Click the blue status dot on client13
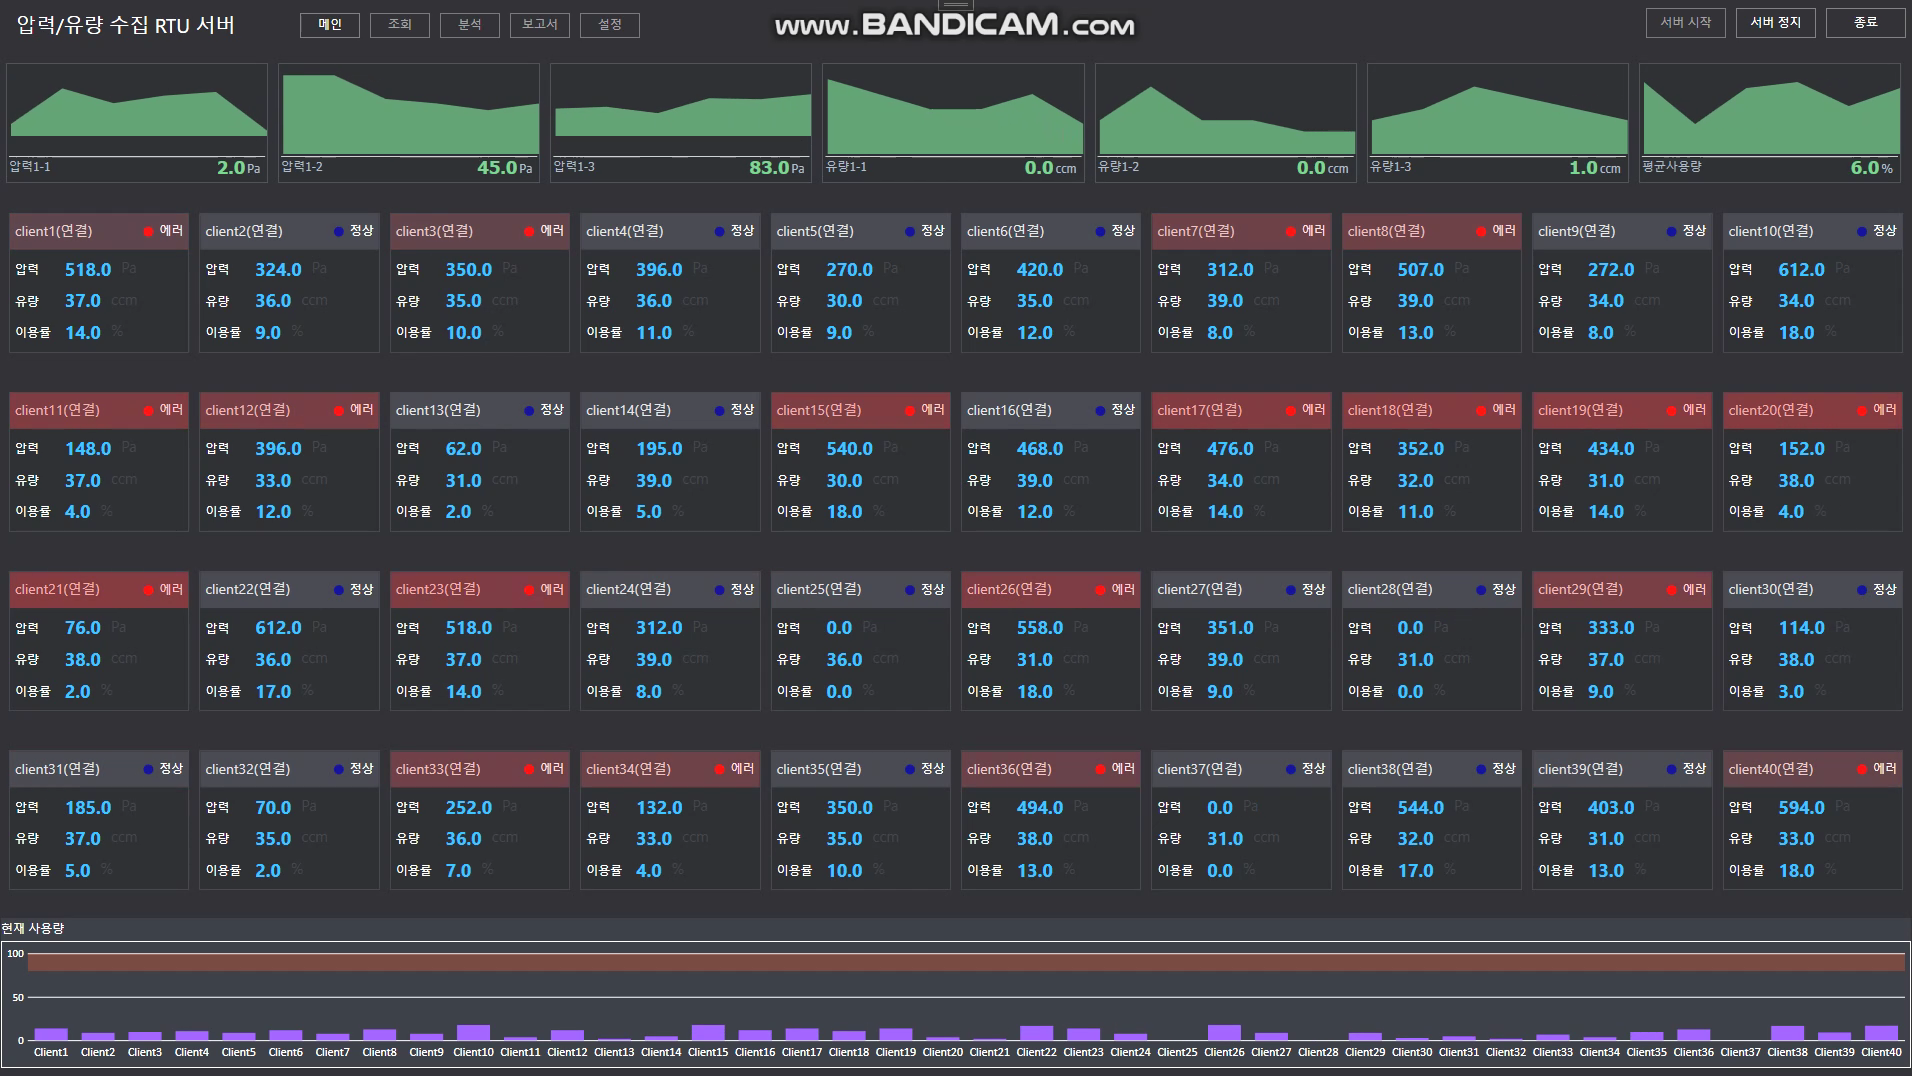 coord(529,410)
